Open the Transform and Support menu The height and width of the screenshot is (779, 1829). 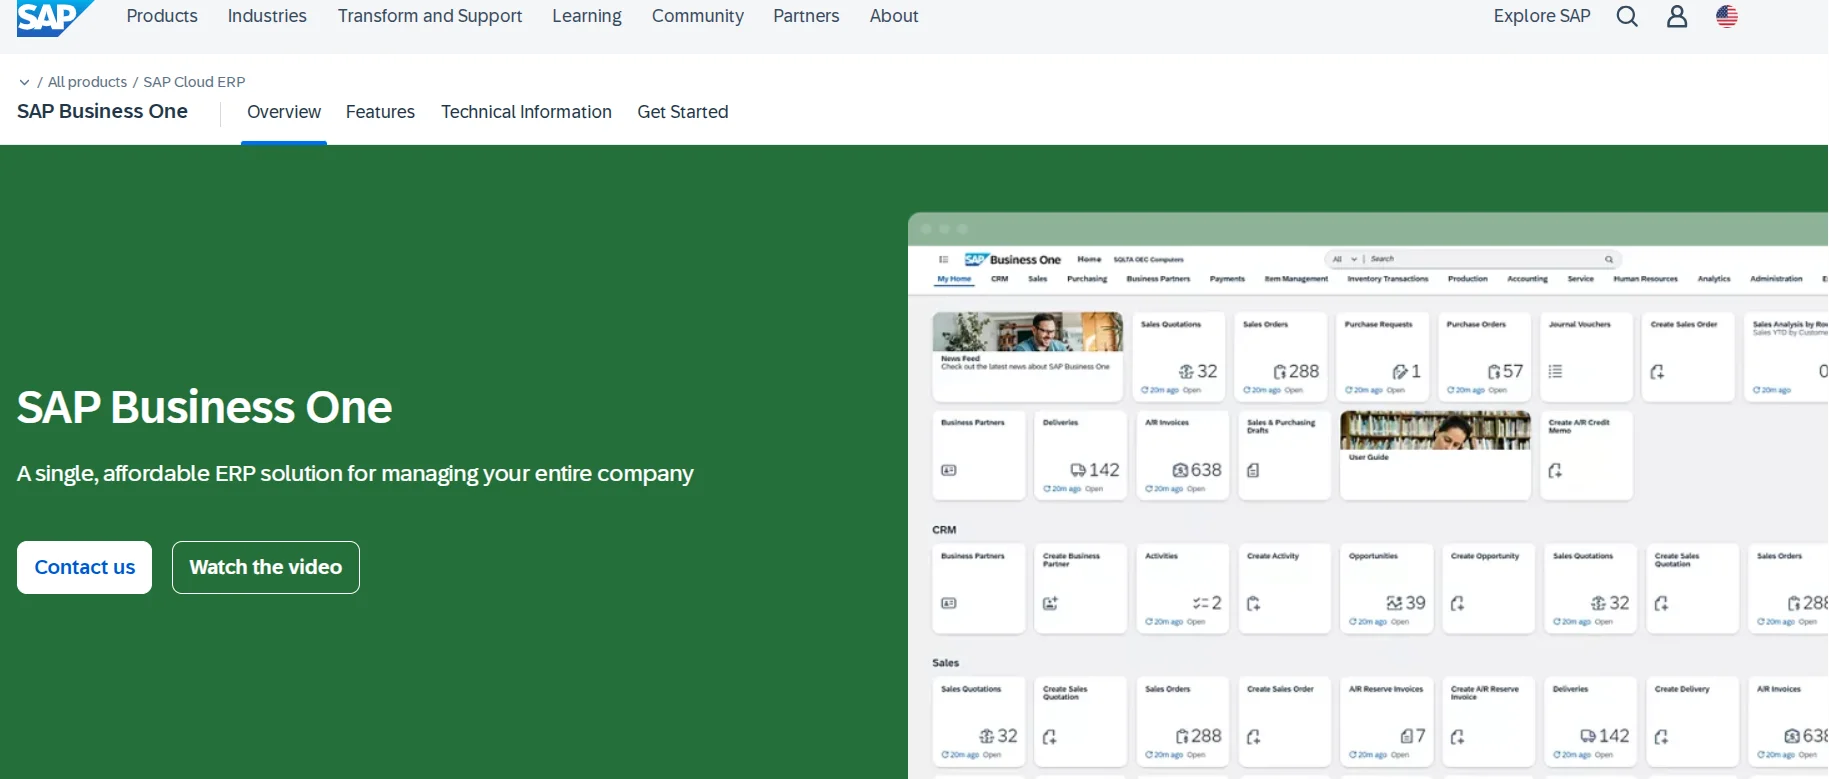pyautogui.click(x=430, y=17)
